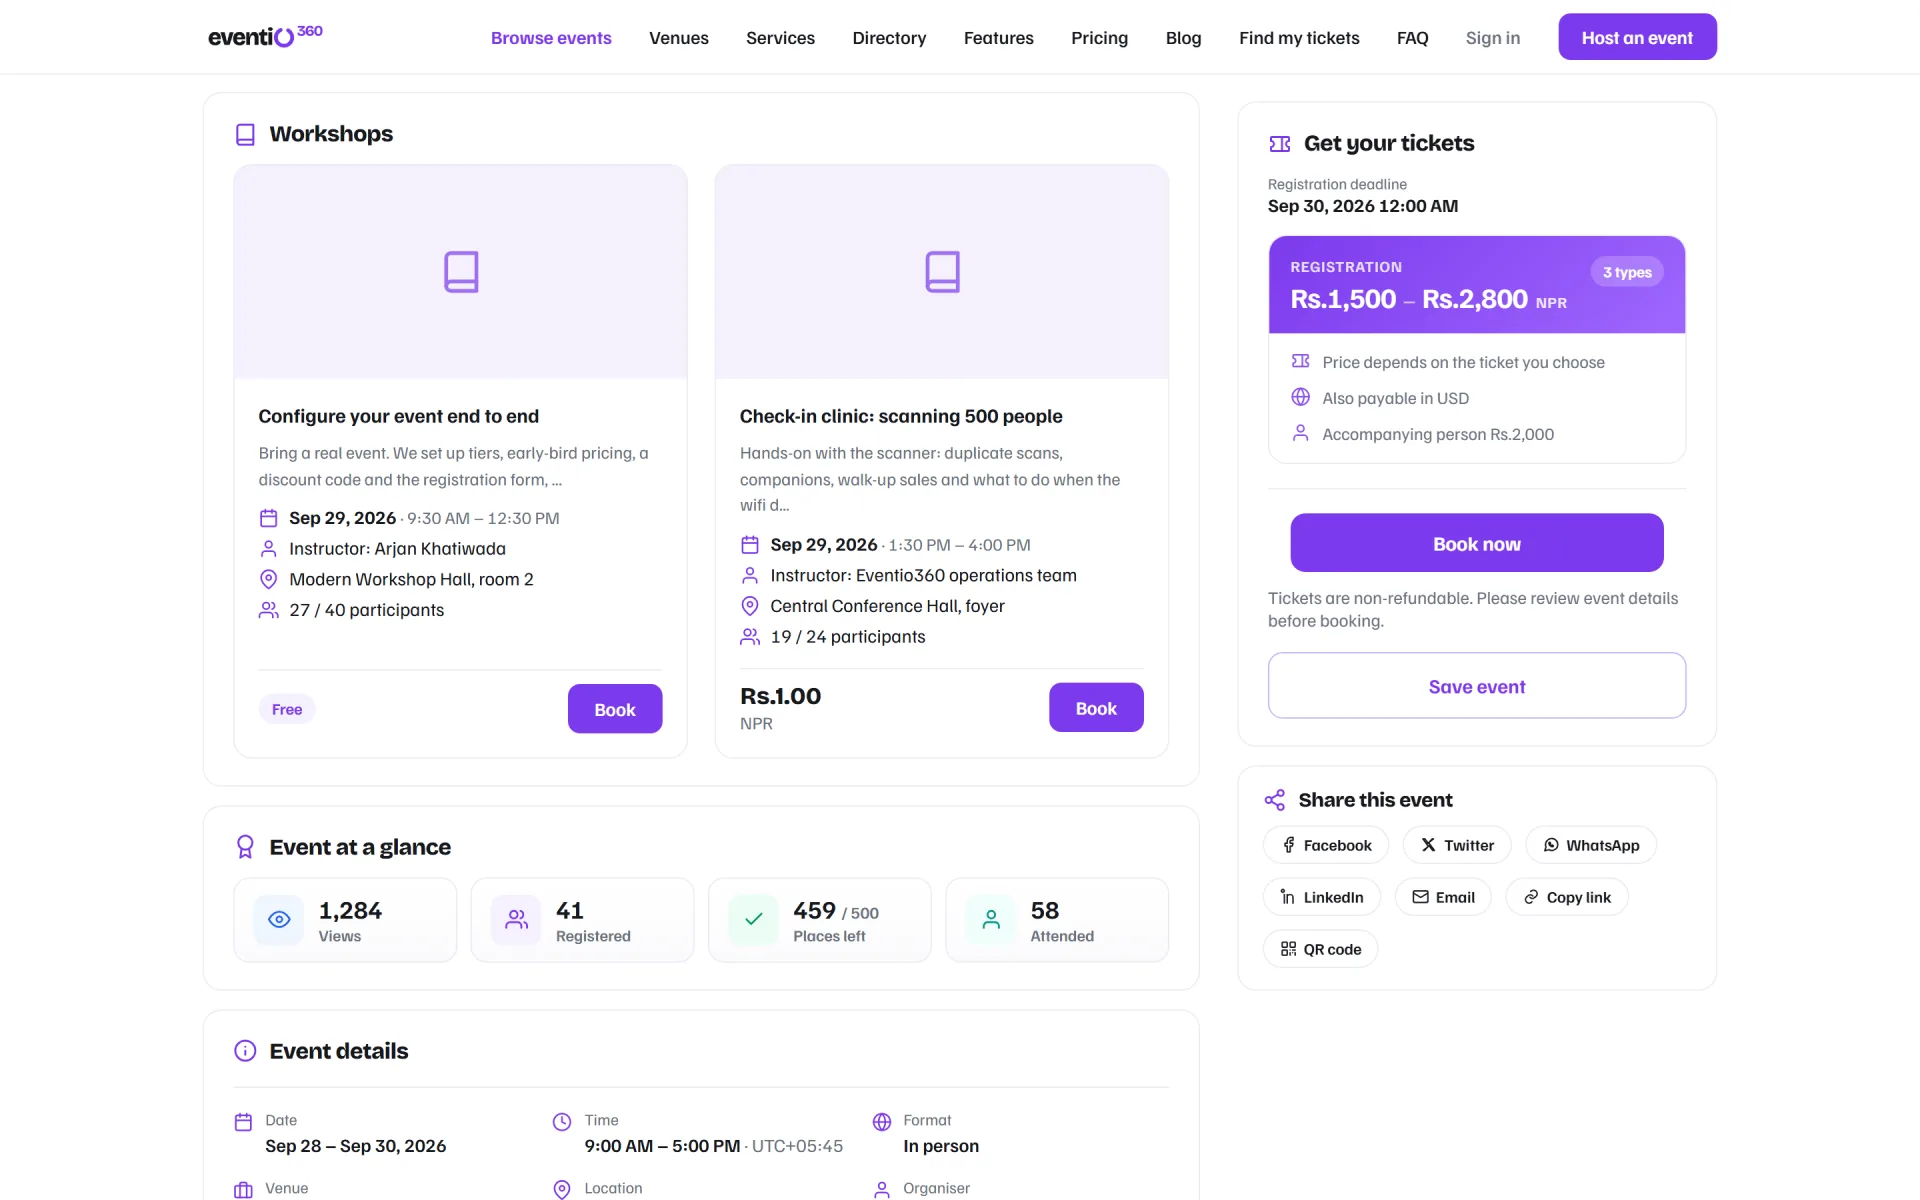Click the Configure your event workshop thumbnail
The height and width of the screenshot is (1200, 1920).
461,272
